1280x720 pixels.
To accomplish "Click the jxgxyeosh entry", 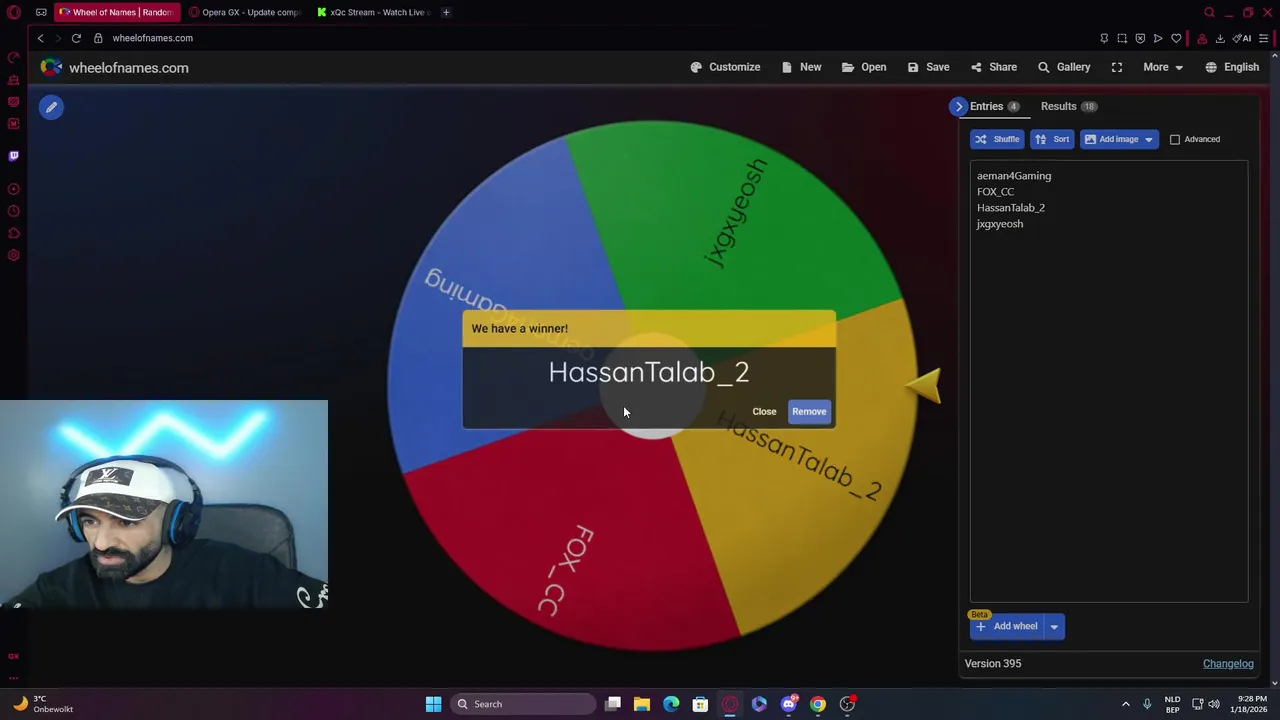I will 1000,224.
